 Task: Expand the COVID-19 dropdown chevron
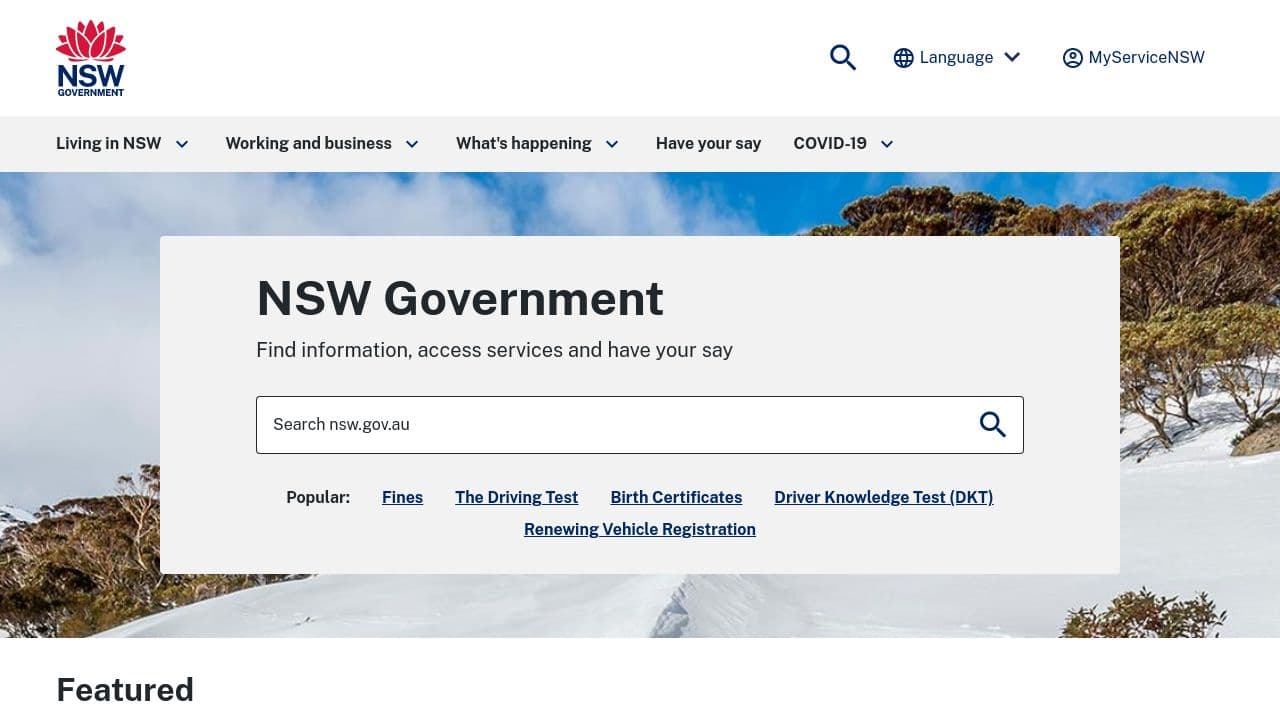886,144
